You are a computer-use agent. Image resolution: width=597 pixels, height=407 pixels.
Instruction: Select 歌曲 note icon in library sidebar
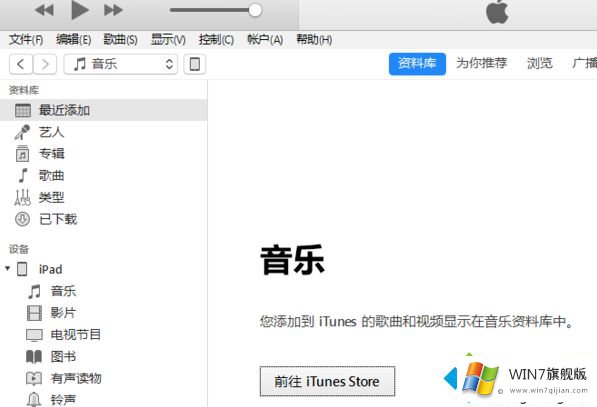pos(23,176)
